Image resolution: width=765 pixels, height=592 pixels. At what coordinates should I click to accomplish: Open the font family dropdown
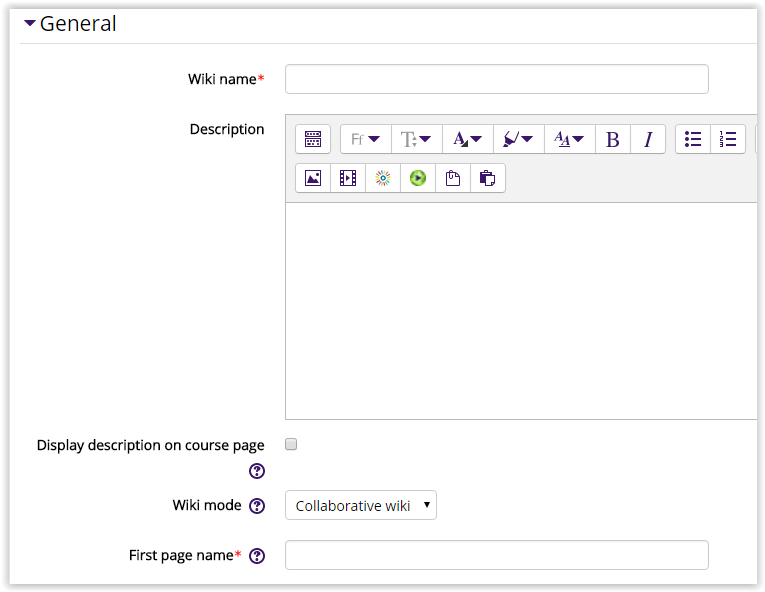[x=366, y=139]
